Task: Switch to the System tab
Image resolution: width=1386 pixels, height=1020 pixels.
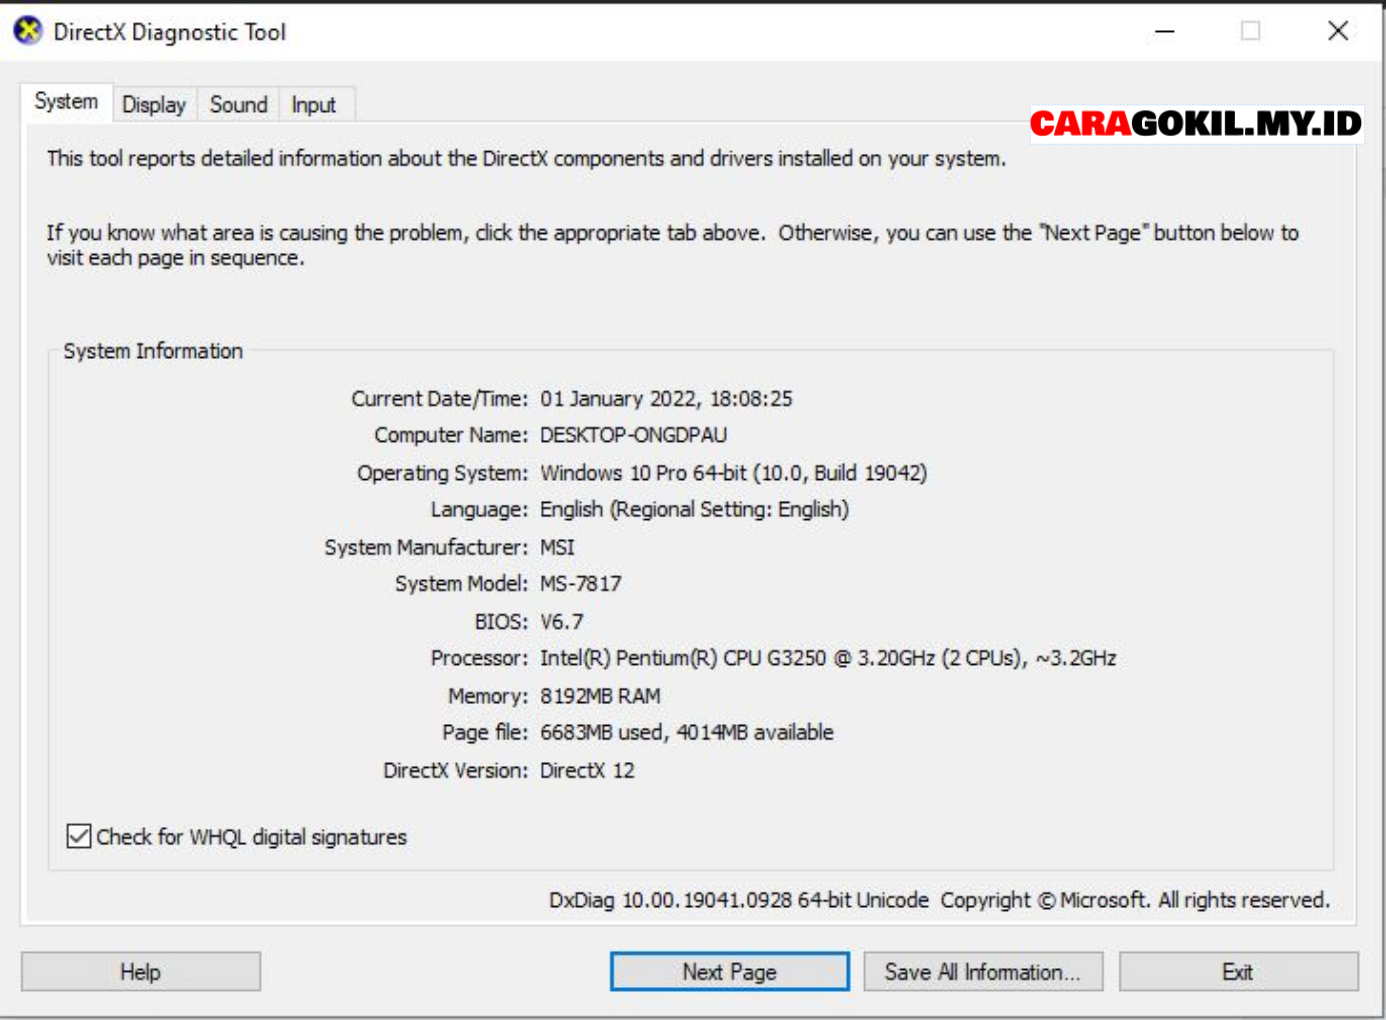Action: click(66, 102)
